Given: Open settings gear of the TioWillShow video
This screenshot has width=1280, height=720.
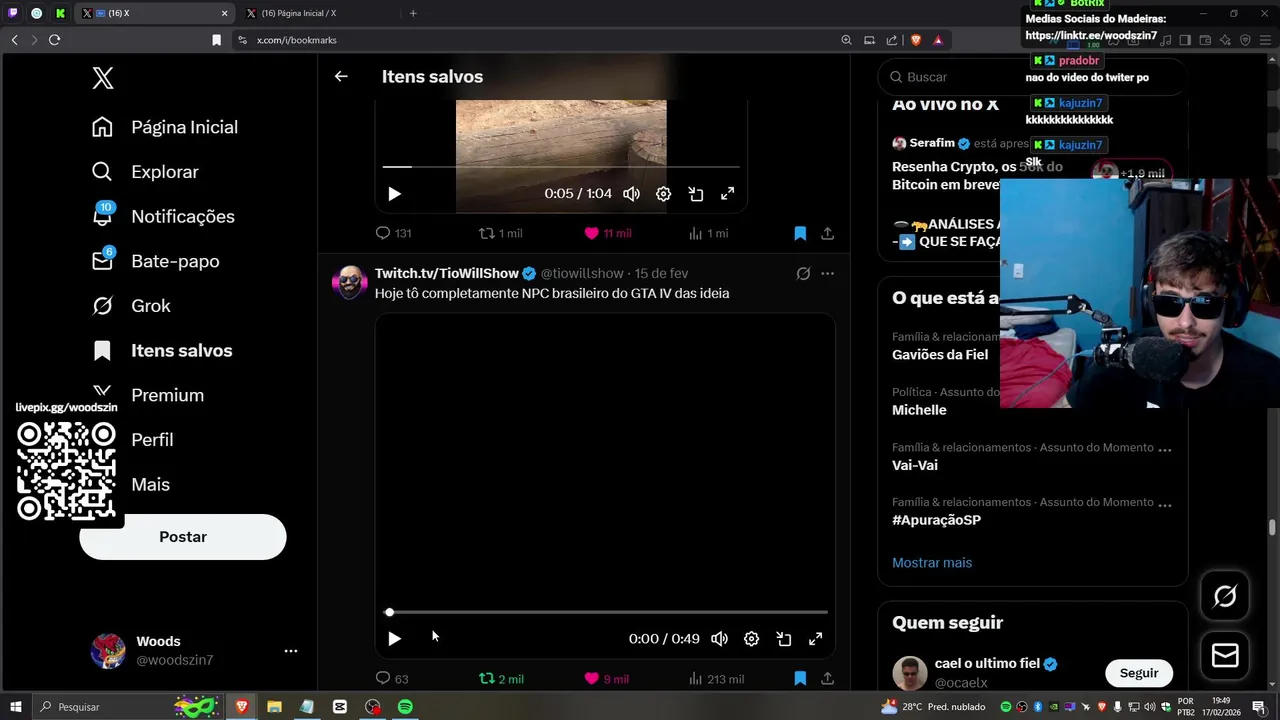Looking at the screenshot, I should [751, 639].
